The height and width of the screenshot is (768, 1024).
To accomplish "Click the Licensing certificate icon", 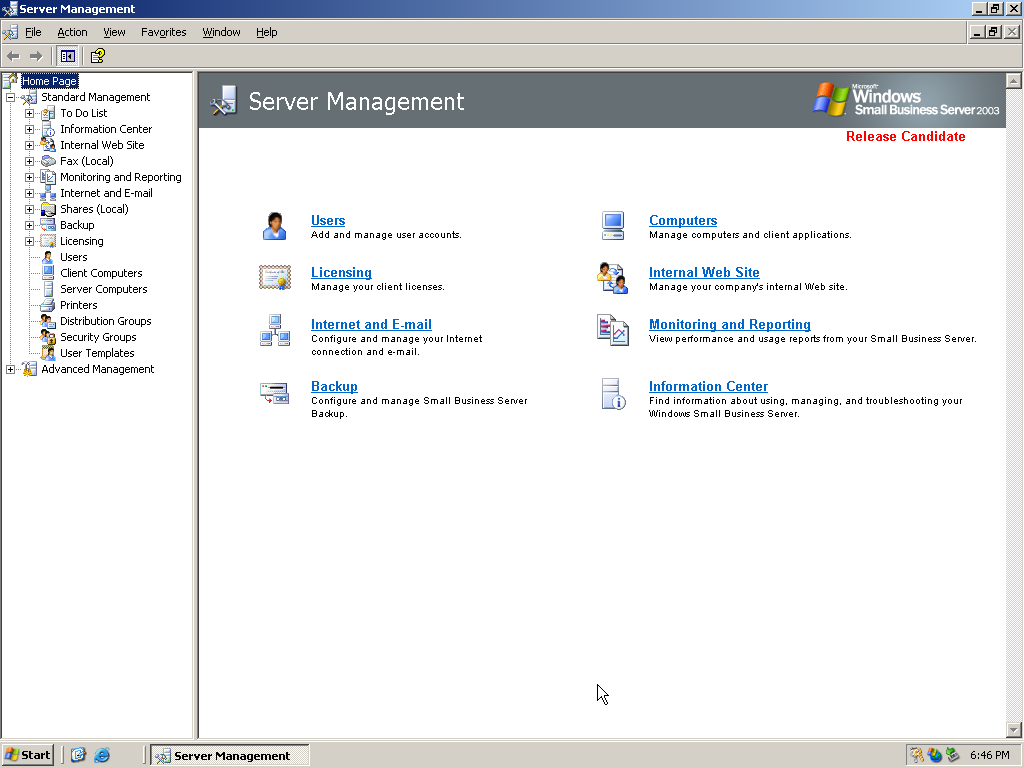I will tap(274, 278).
